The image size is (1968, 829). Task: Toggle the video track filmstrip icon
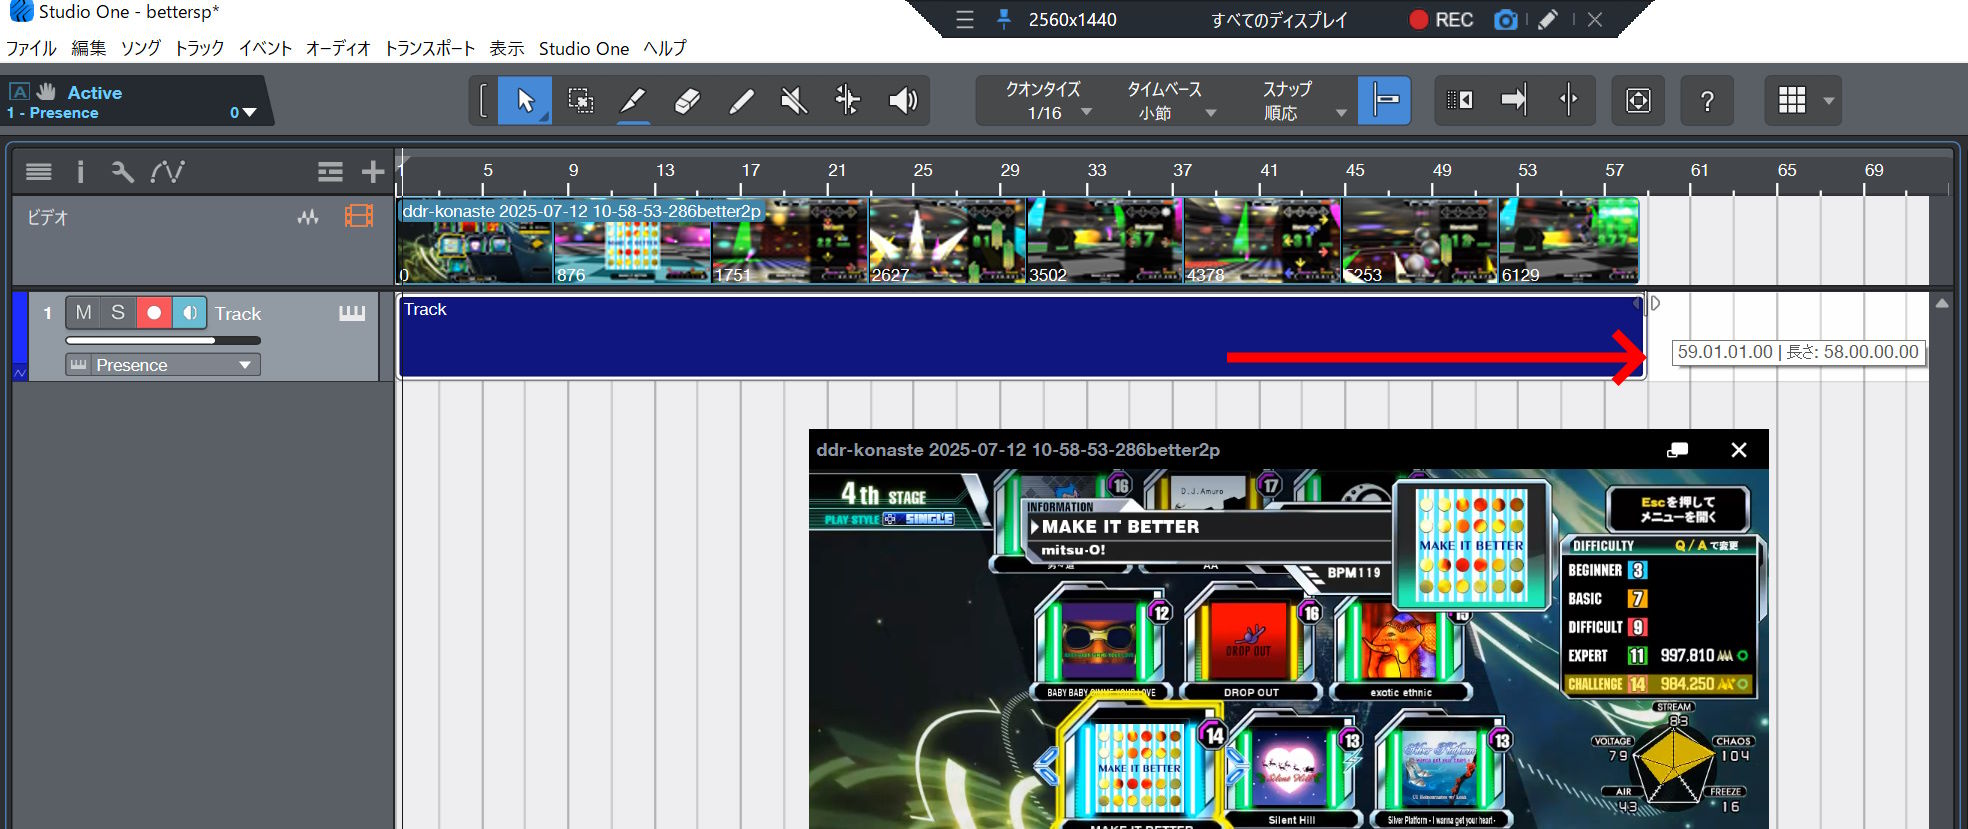point(359,216)
